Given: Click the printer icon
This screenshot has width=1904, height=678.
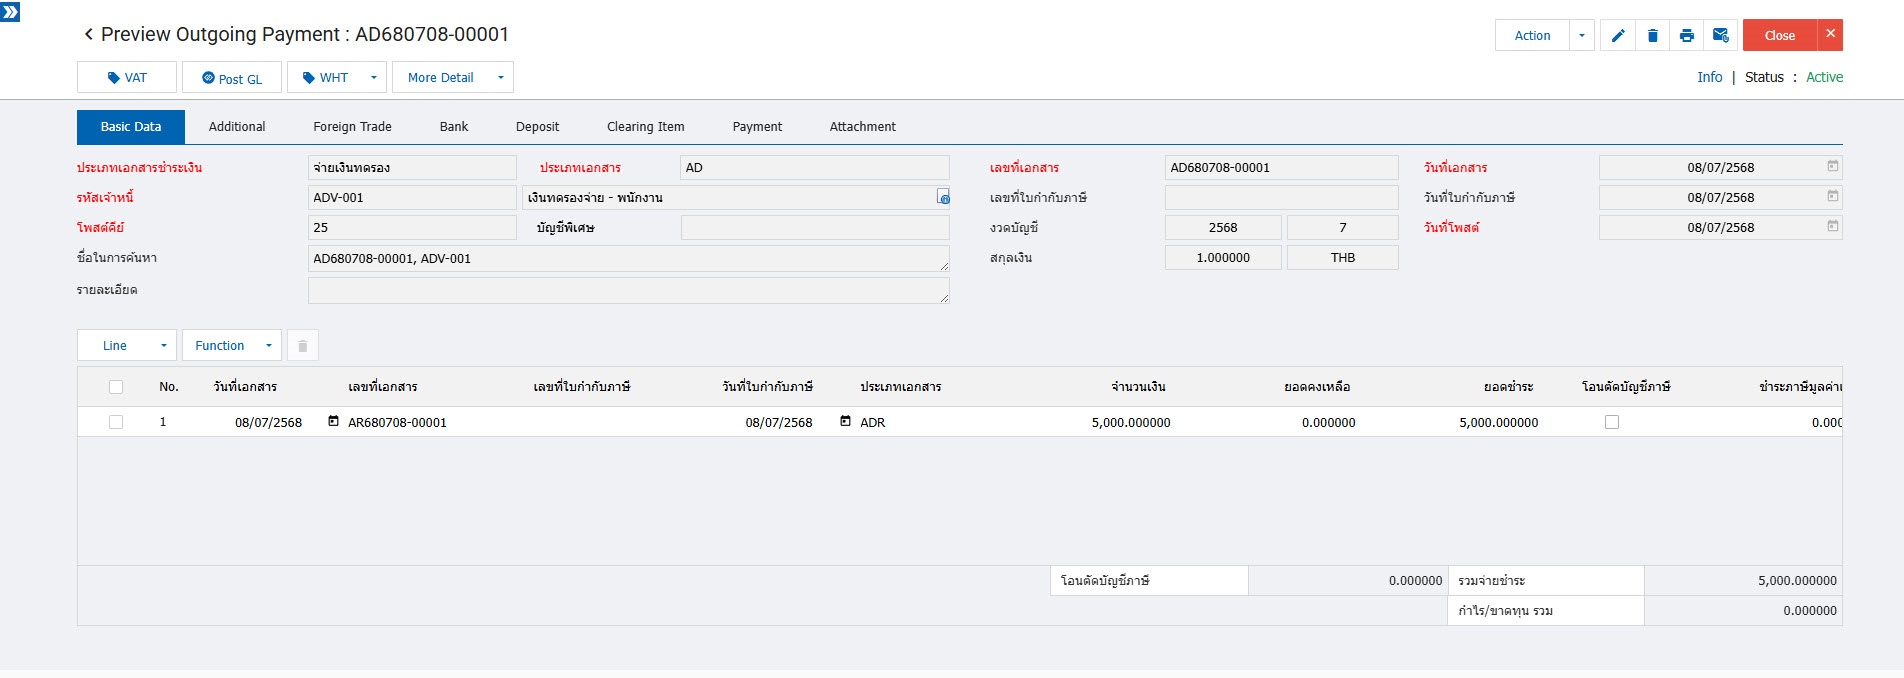Looking at the screenshot, I should 1686,36.
